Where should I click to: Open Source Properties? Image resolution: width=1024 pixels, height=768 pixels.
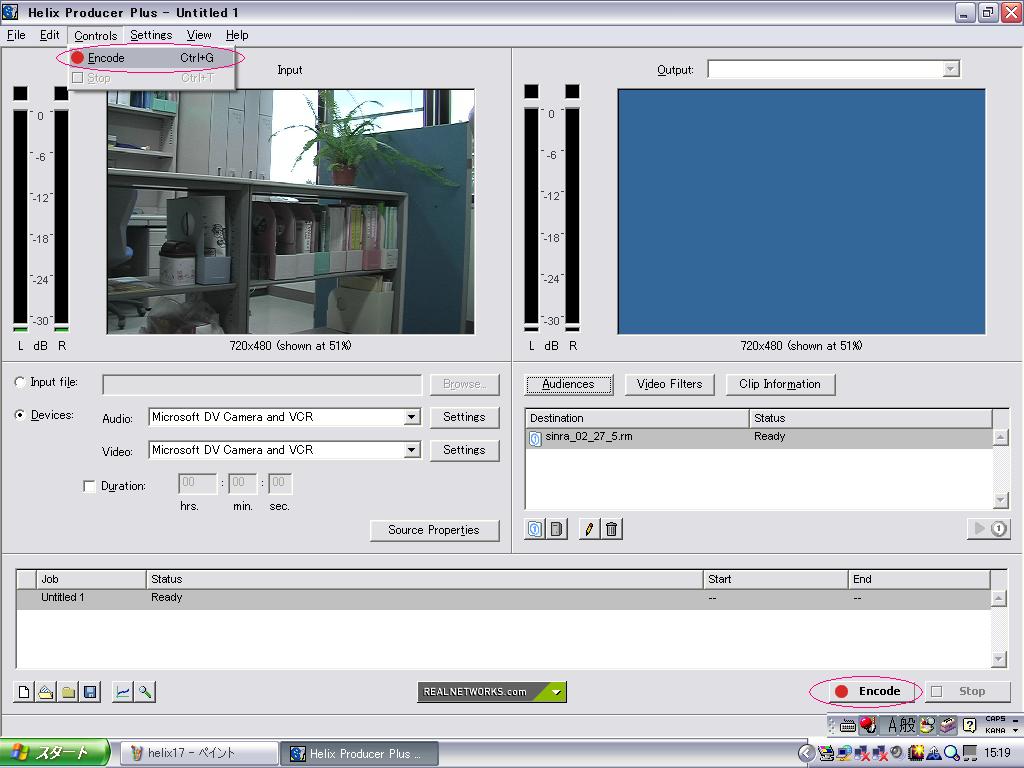[x=434, y=530]
